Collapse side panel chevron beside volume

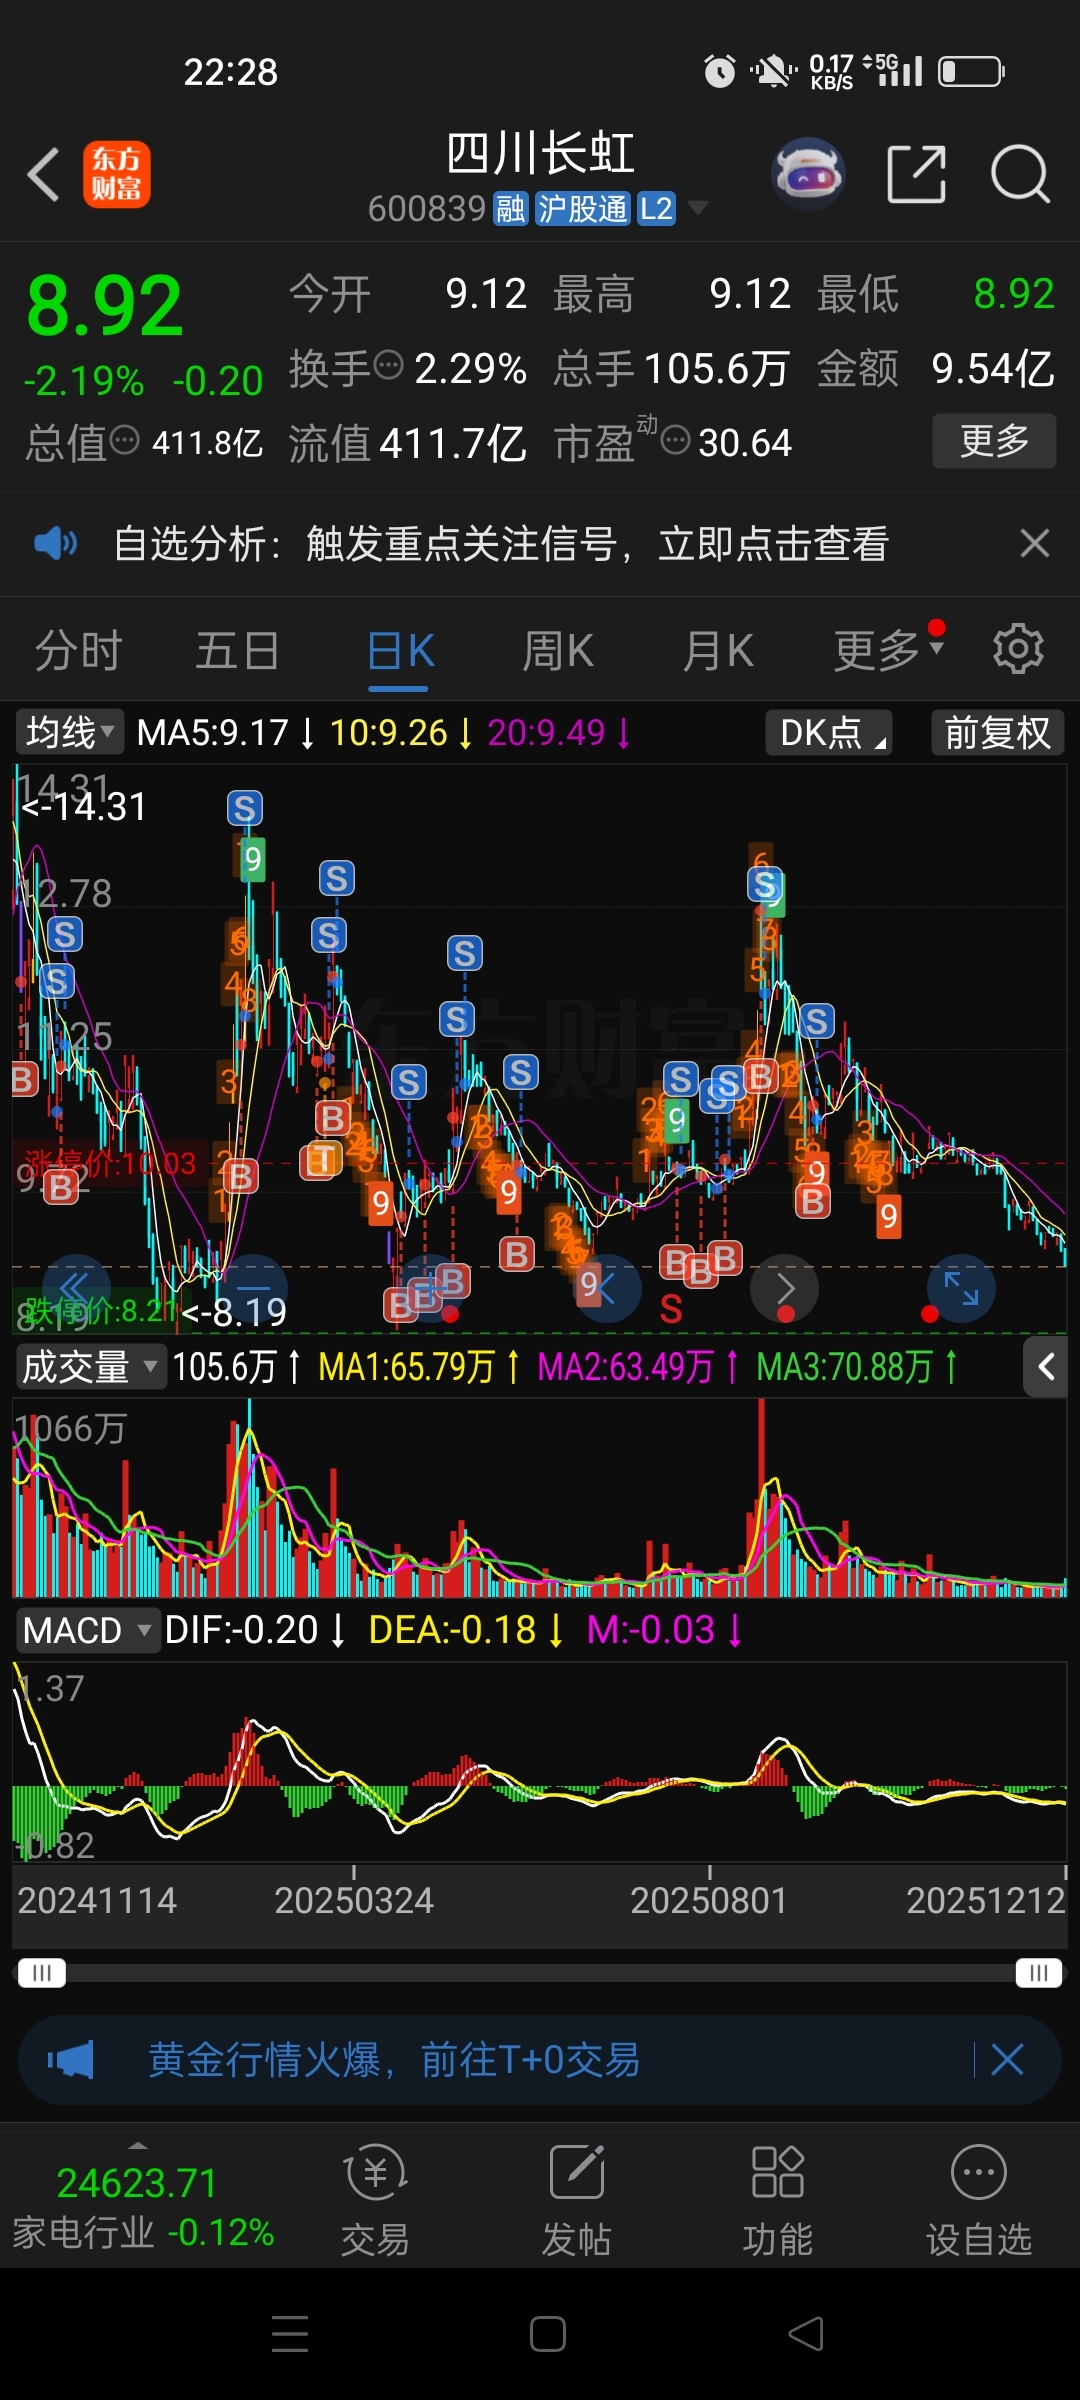(1046, 1367)
